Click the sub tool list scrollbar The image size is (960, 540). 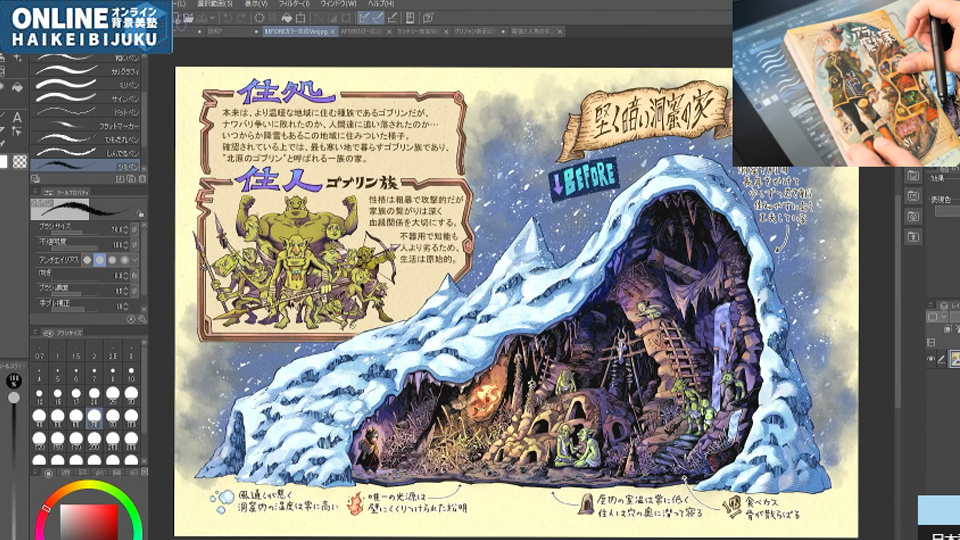(144, 119)
